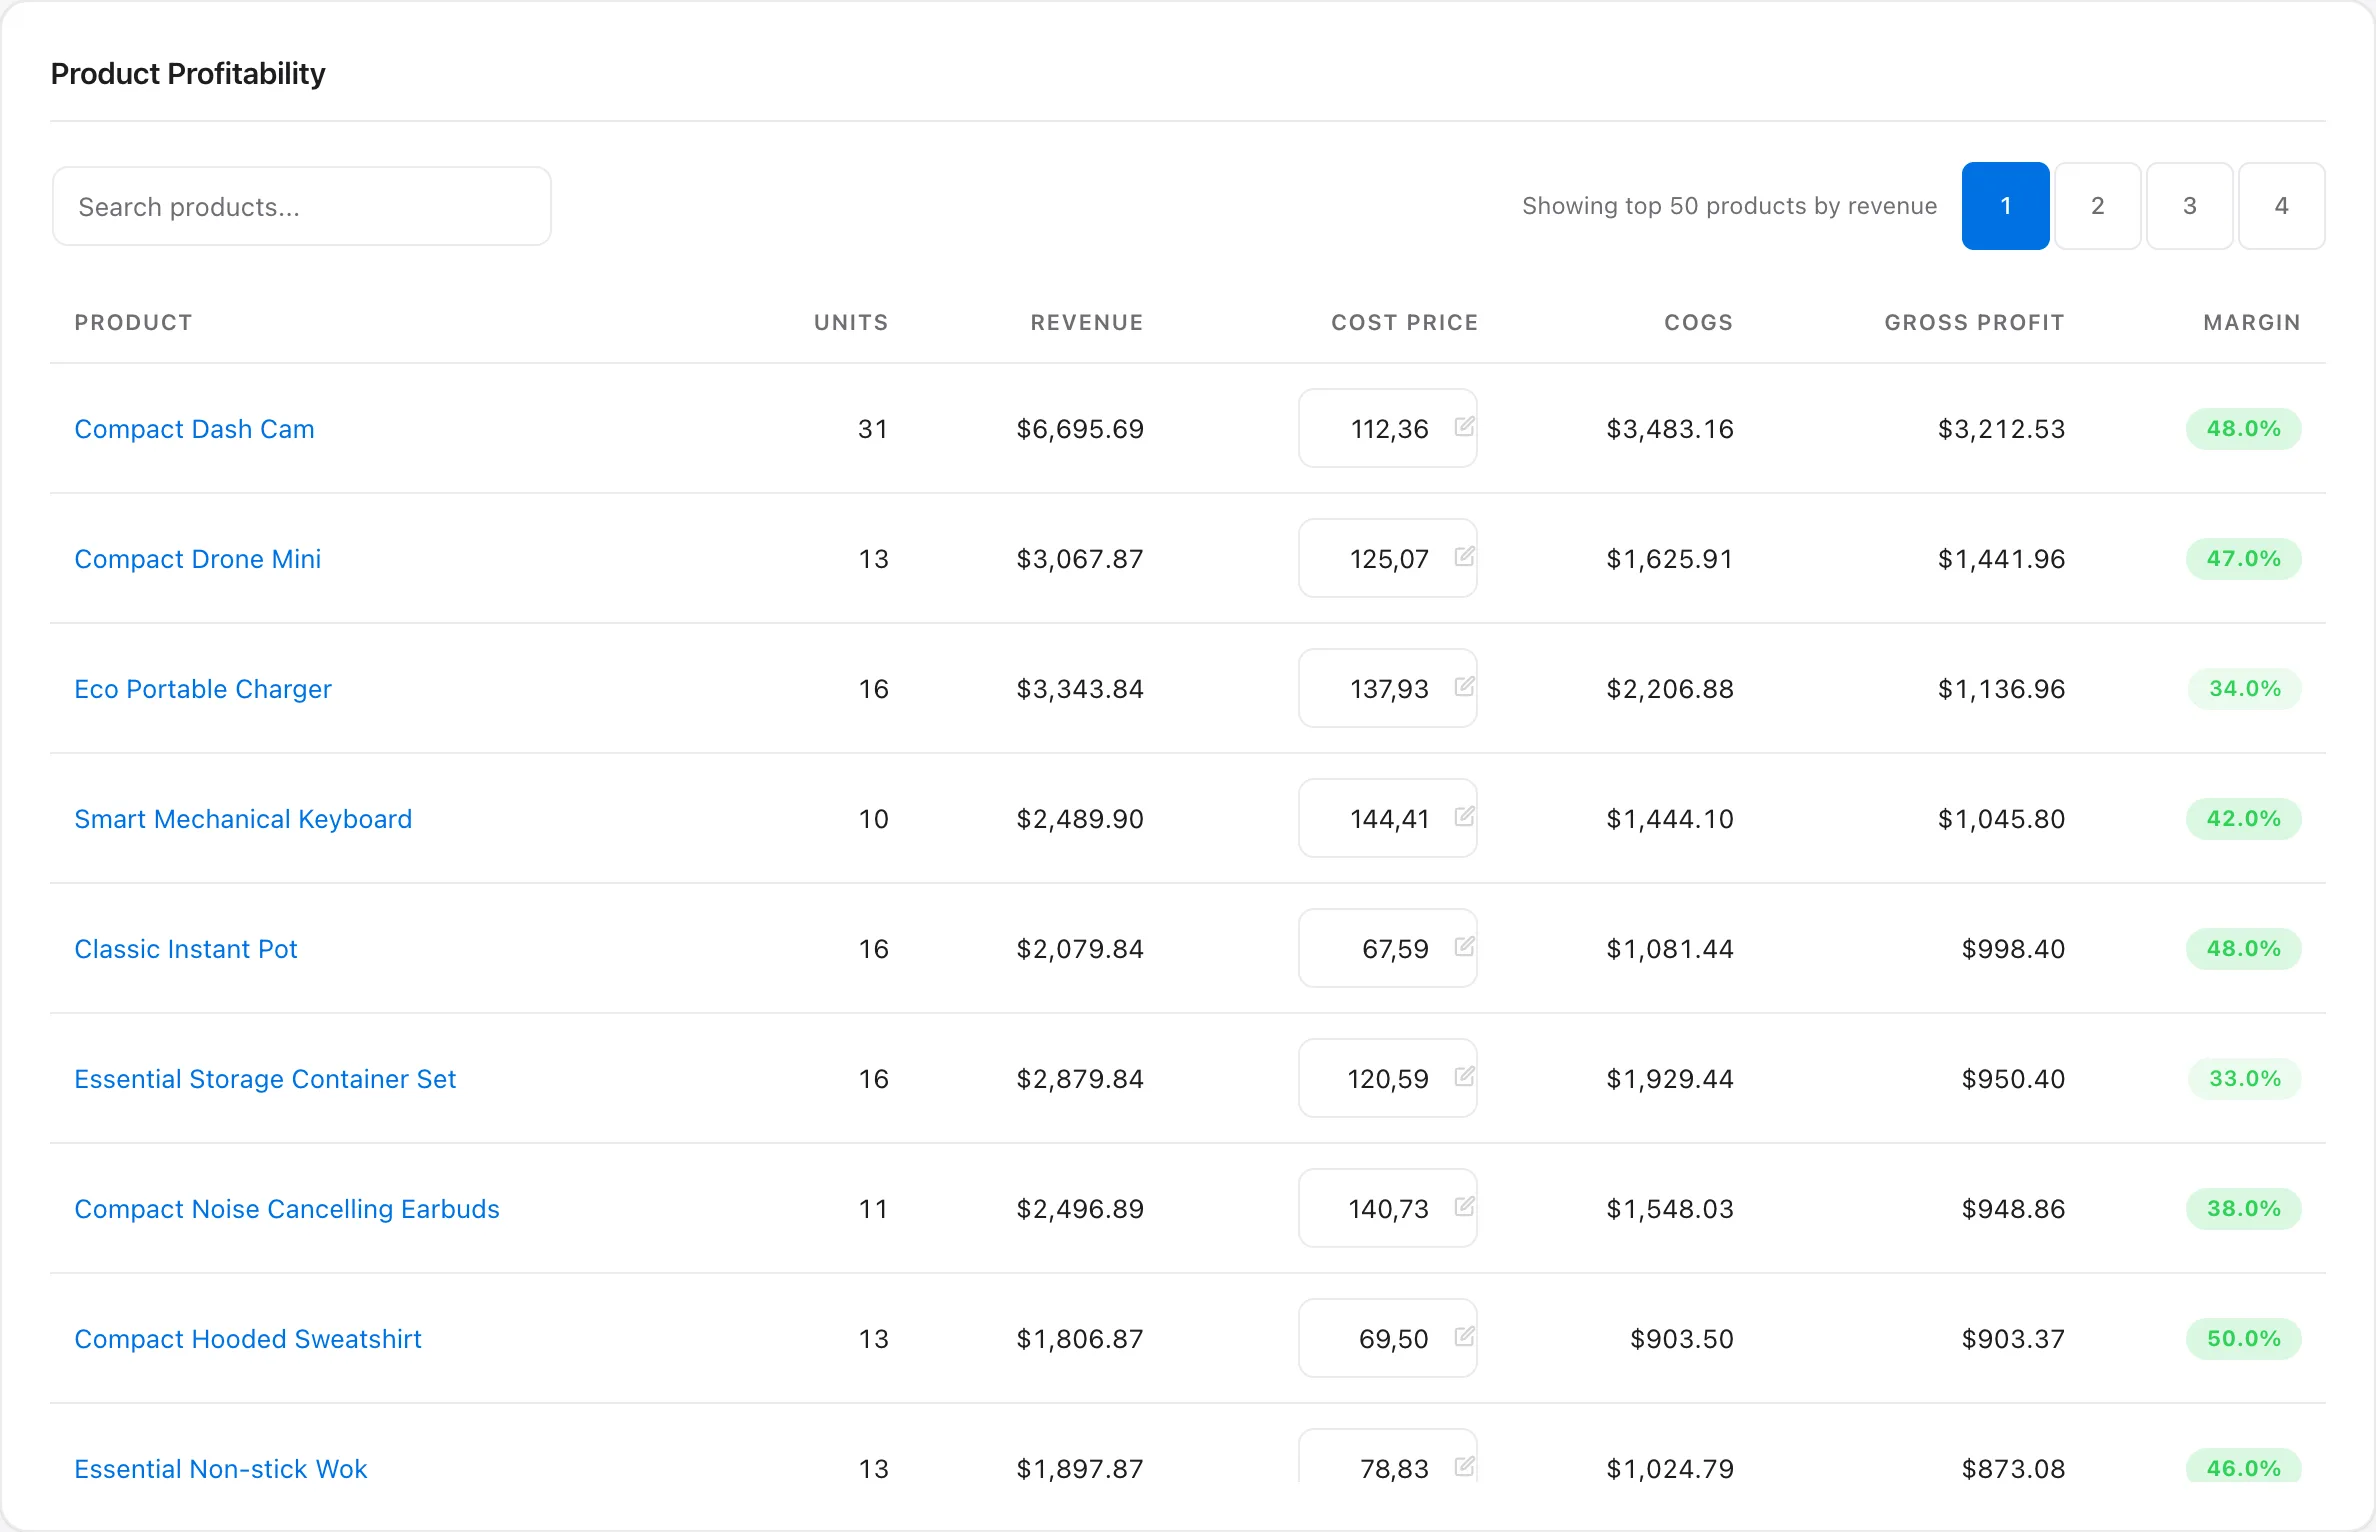The height and width of the screenshot is (1532, 2376).
Task: Open Classic Instant Pot product link
Action: 186,949
